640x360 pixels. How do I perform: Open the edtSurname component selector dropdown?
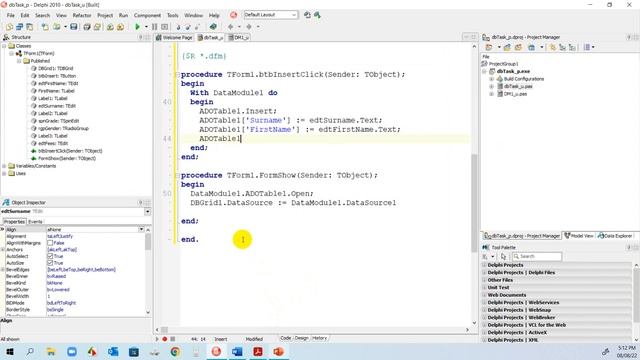[x=147, y=211]
